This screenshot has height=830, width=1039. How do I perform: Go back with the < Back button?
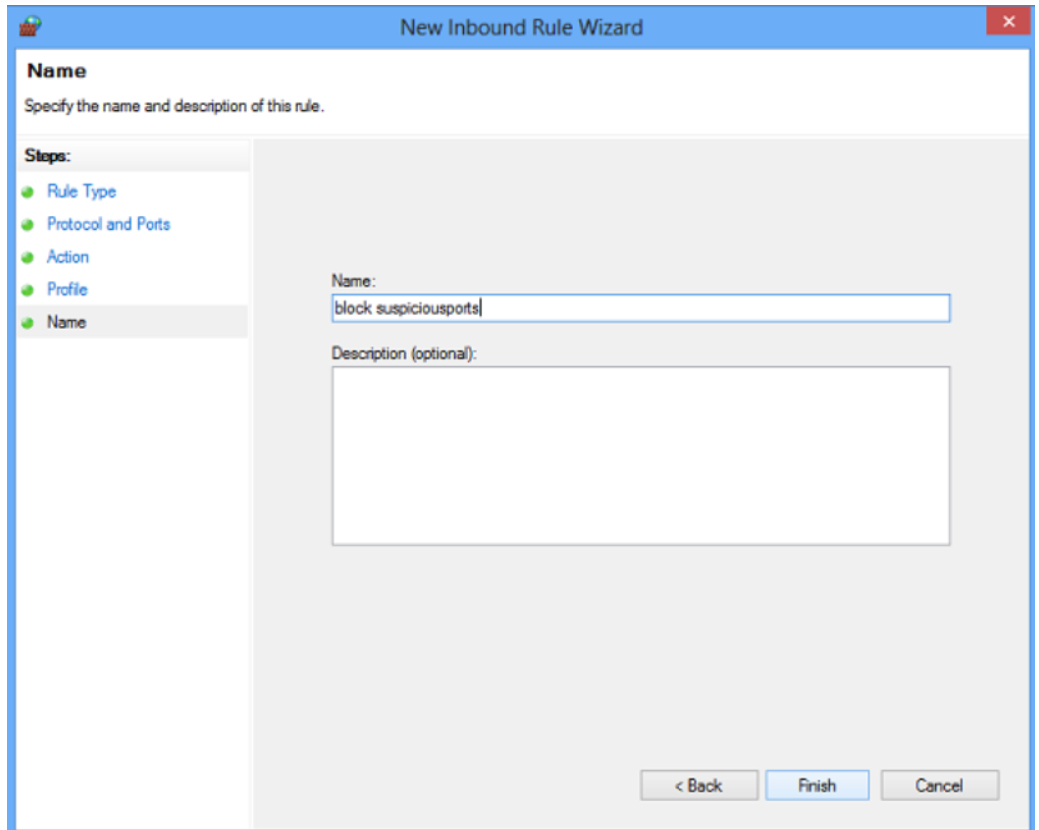(x=699, y=785)
